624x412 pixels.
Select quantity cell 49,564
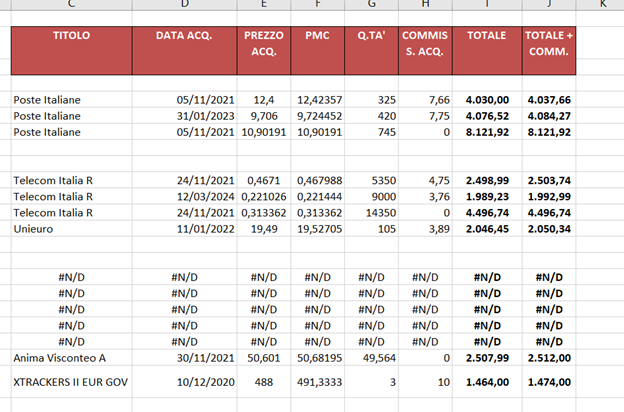[371, 358]
